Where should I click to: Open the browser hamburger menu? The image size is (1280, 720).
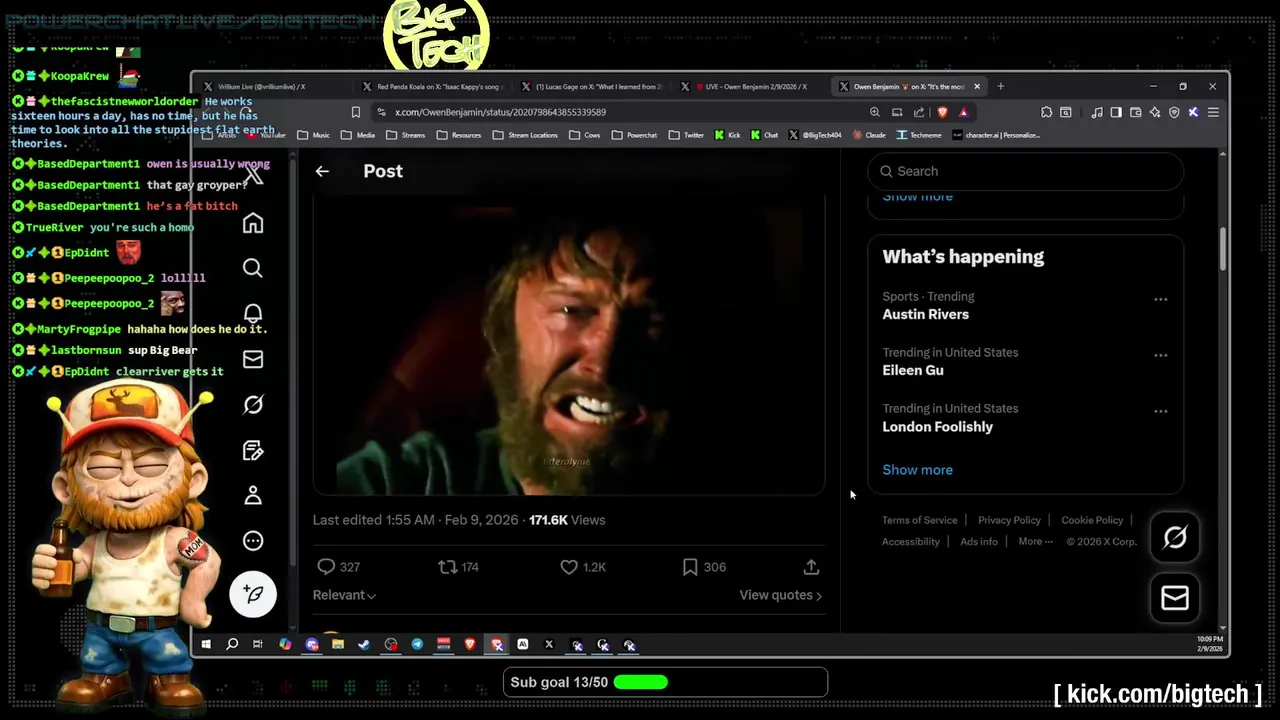(x=1213, y=112)
